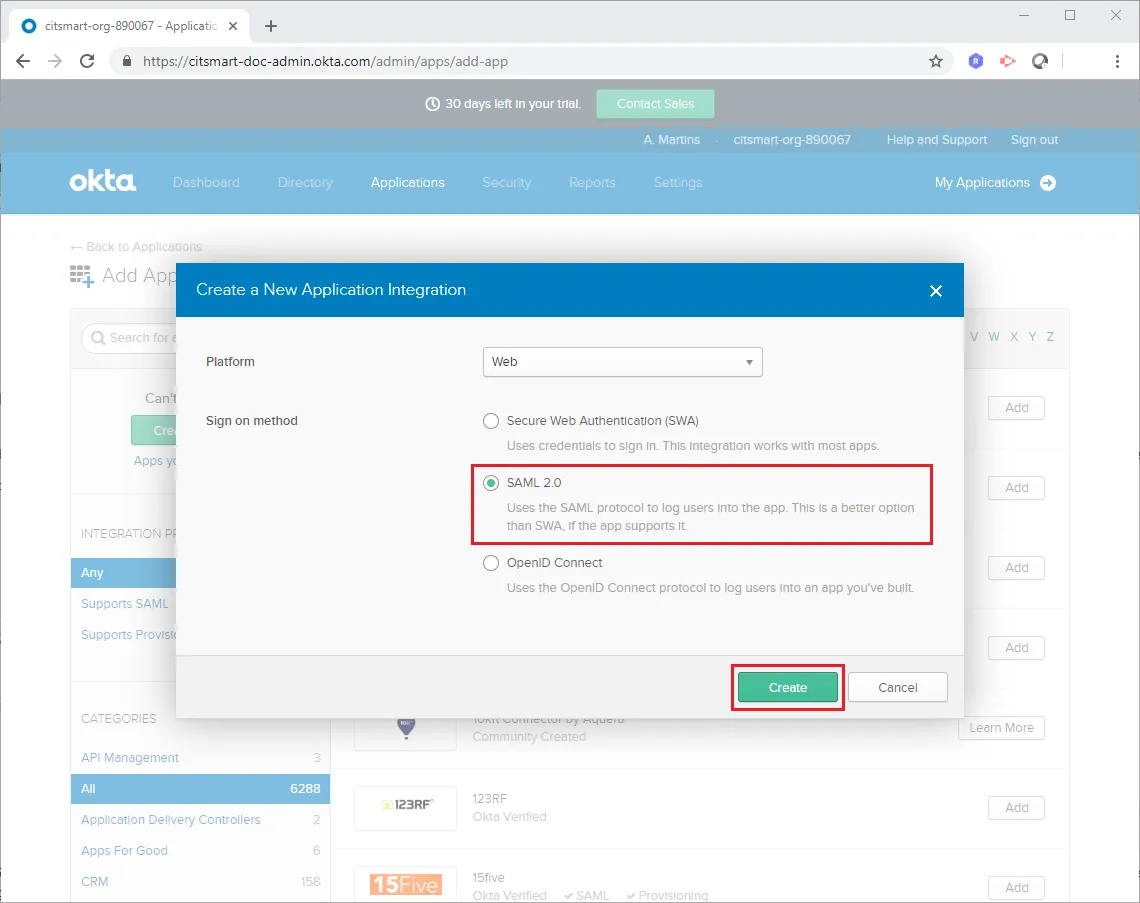The width and height of the screenshot is (1140, 903).
Task: Cancel the new application integration dialog
Action: [x=897, y=687]
